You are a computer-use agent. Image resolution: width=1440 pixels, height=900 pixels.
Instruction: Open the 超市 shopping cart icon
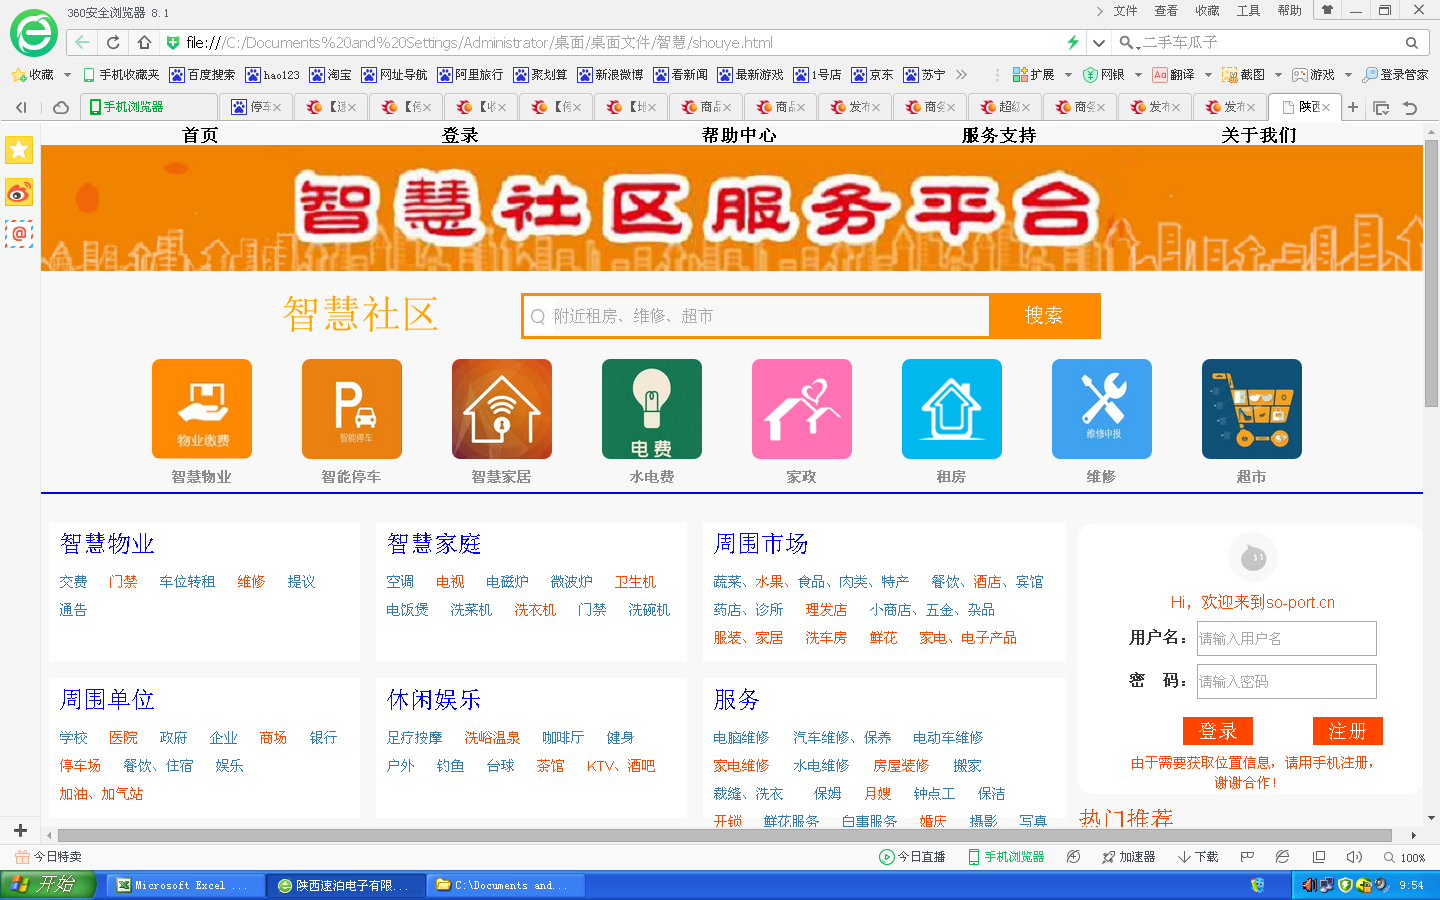coord(1252,409)
